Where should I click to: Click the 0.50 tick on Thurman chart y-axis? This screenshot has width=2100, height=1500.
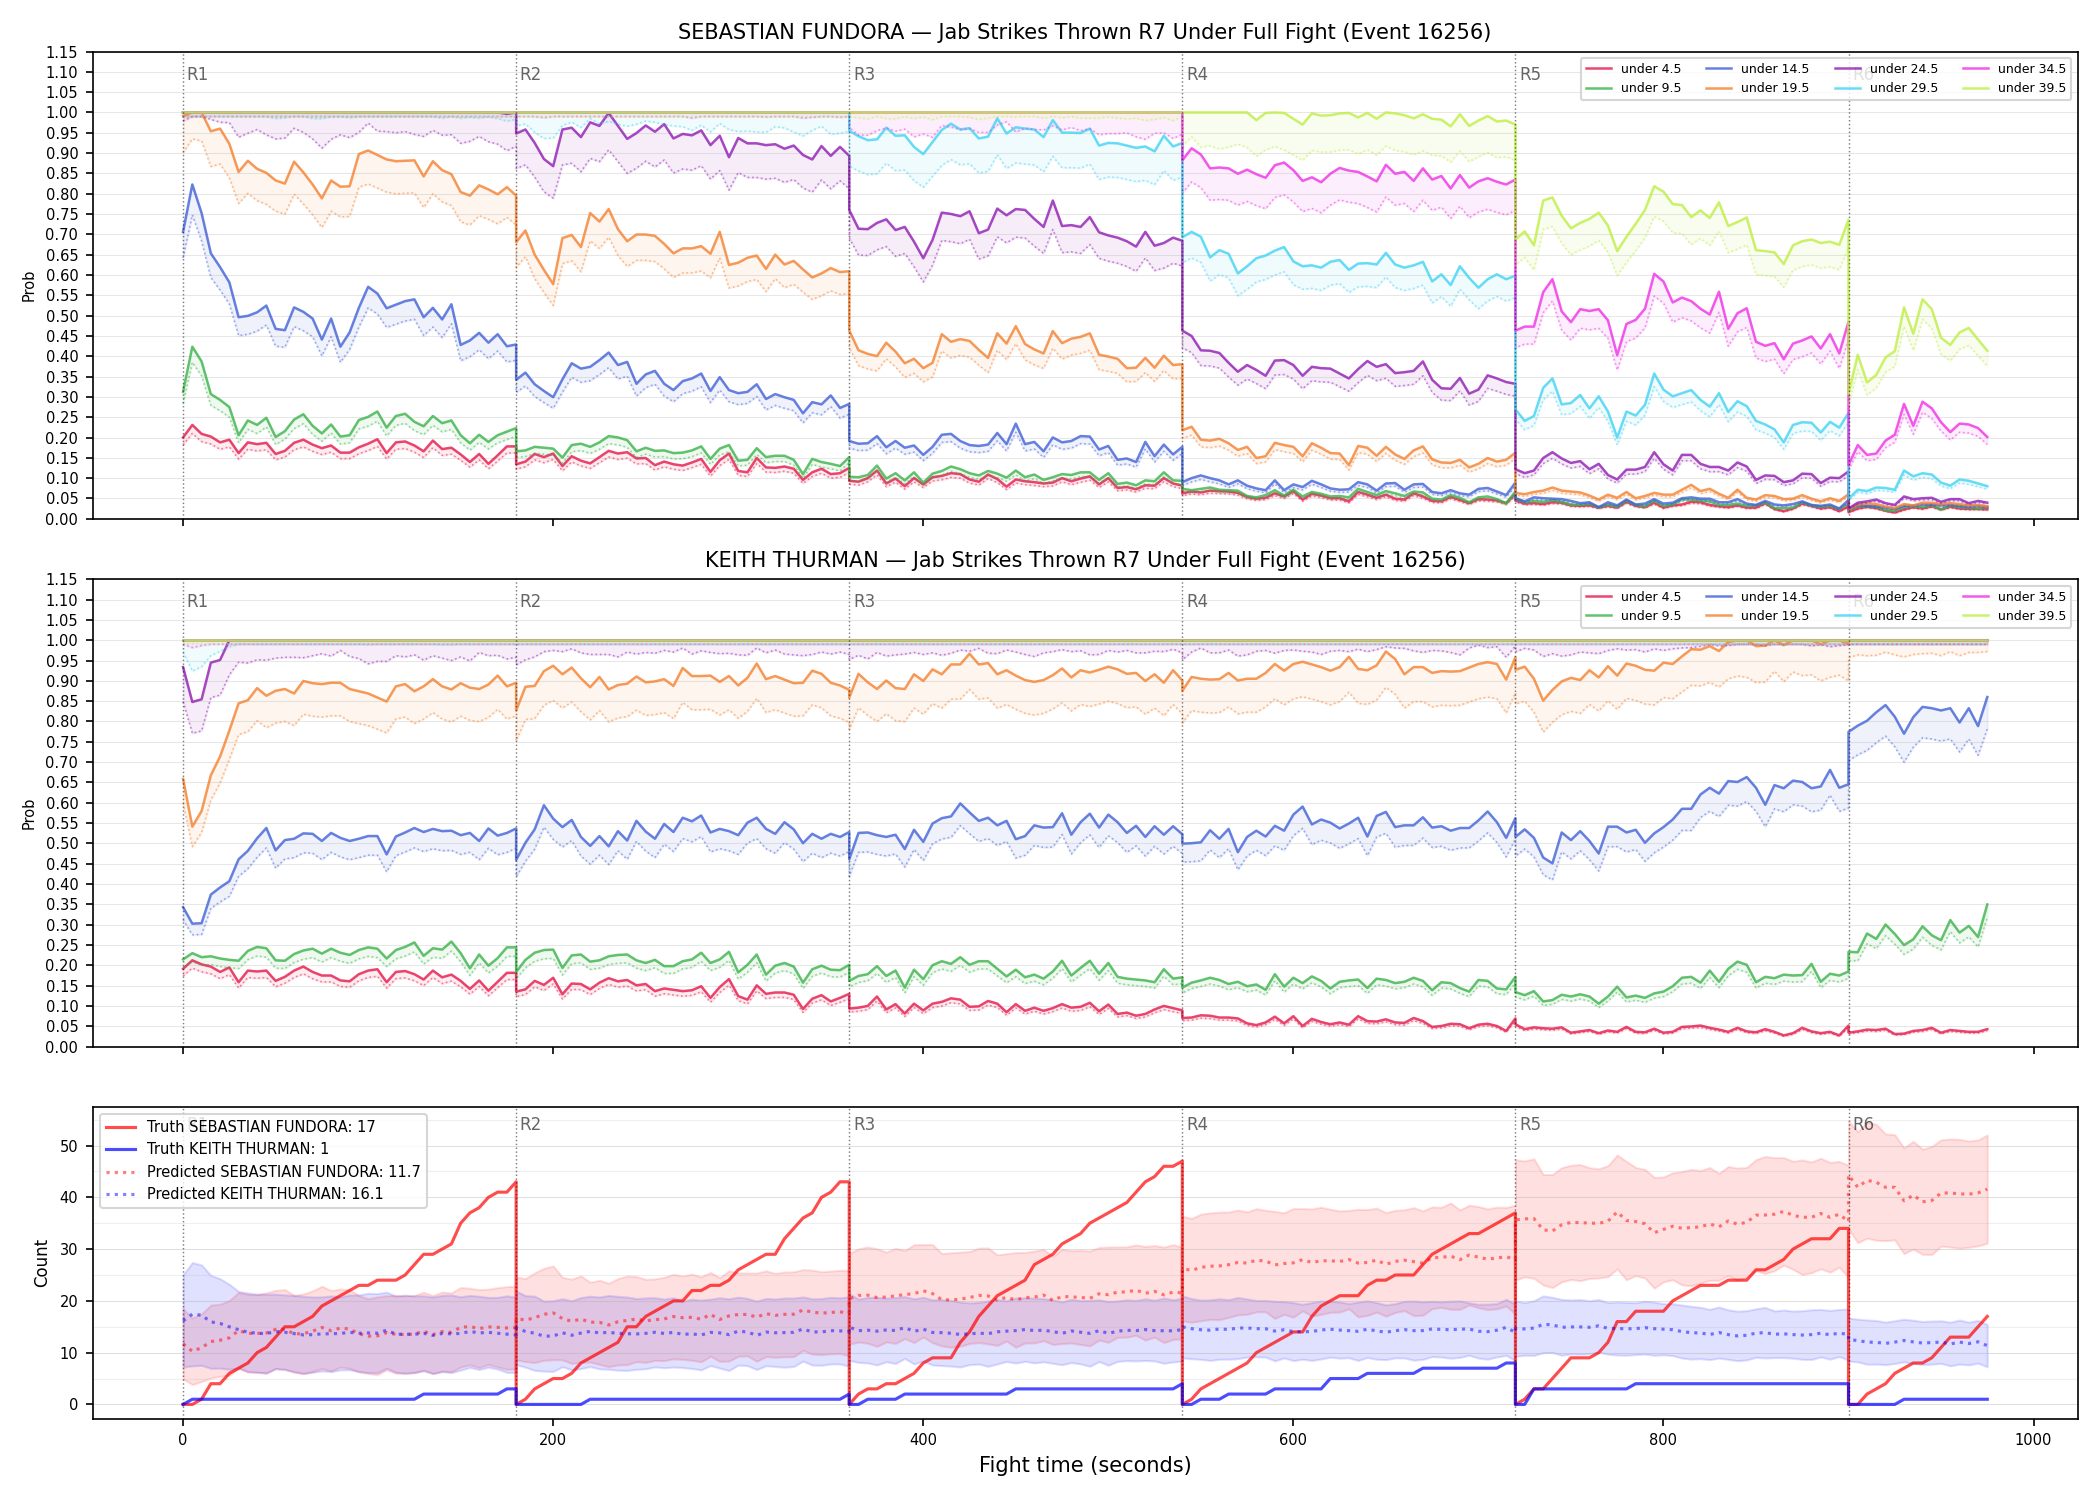[62, 844]
